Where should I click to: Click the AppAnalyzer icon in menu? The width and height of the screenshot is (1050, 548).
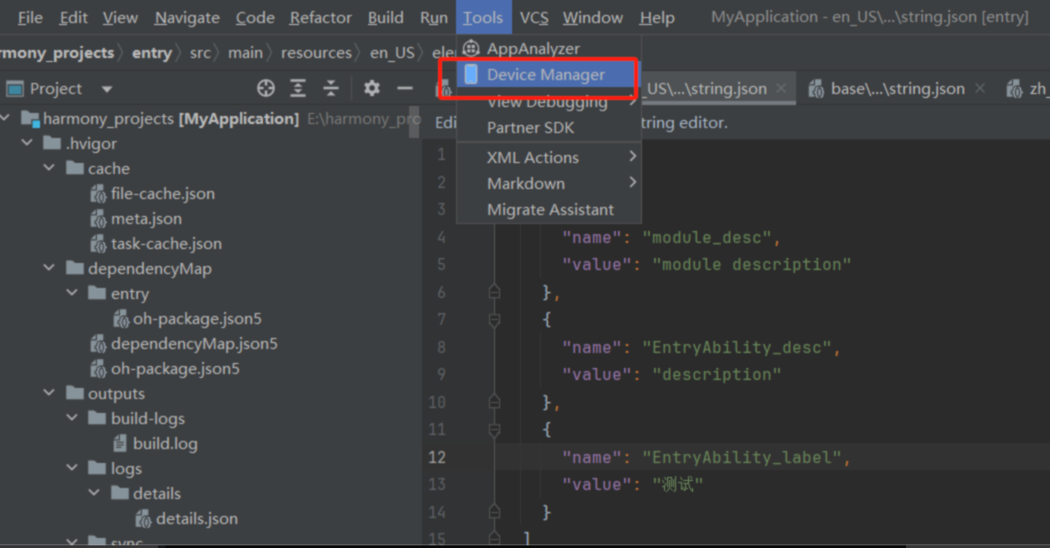[x=471, y=48]
